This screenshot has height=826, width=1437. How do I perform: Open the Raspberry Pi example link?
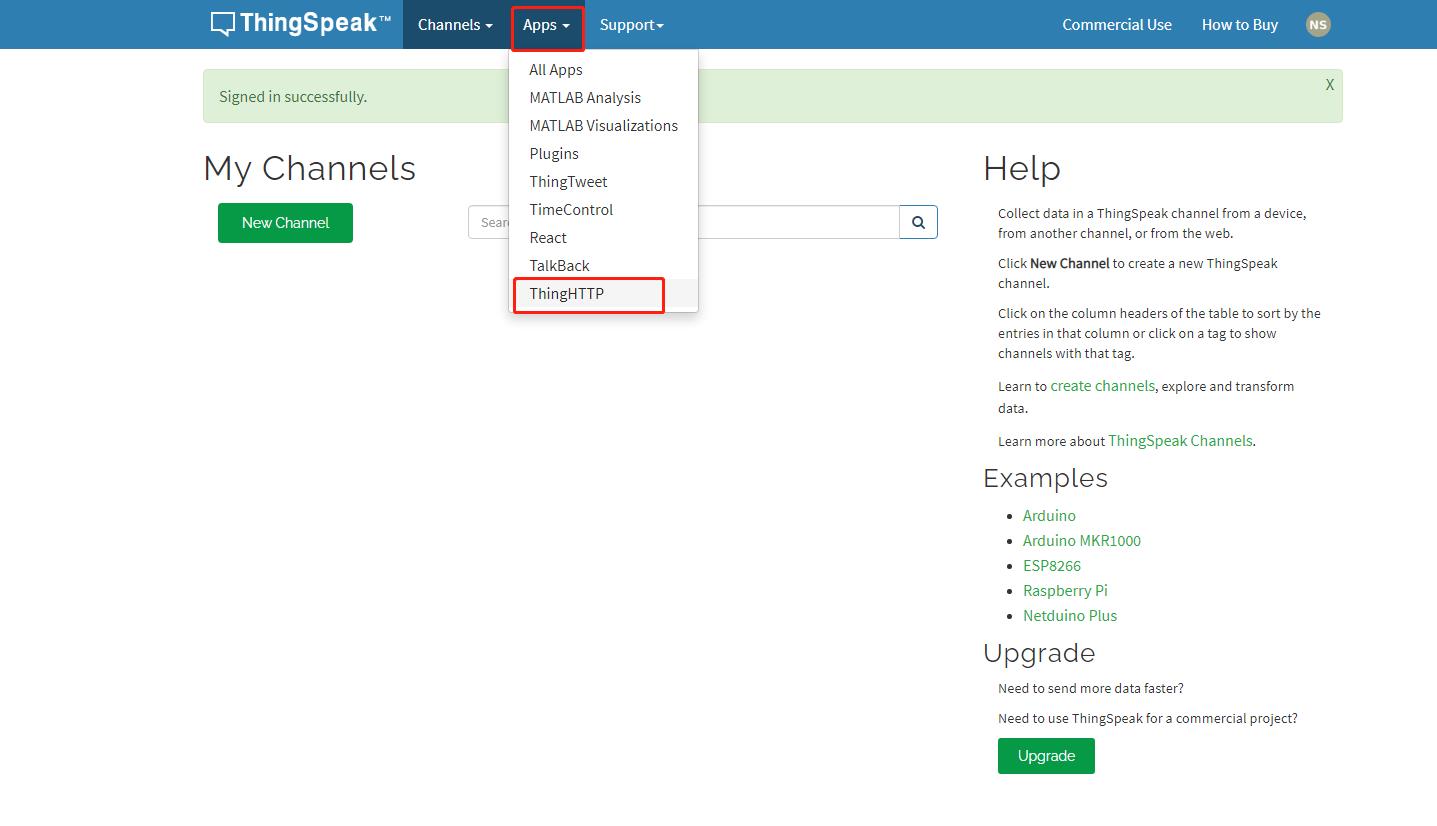pyautogui.click(x=1064, y=590)
